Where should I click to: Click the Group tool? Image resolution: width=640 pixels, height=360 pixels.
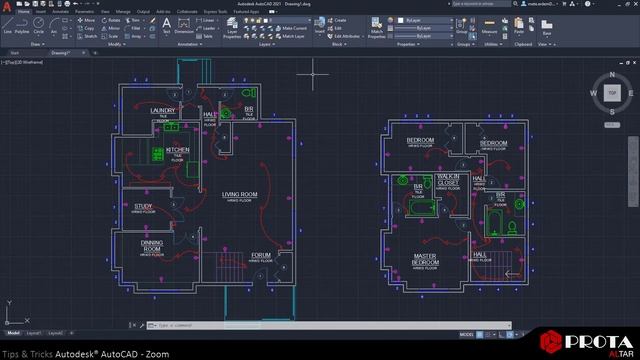(x=461, y=25)
